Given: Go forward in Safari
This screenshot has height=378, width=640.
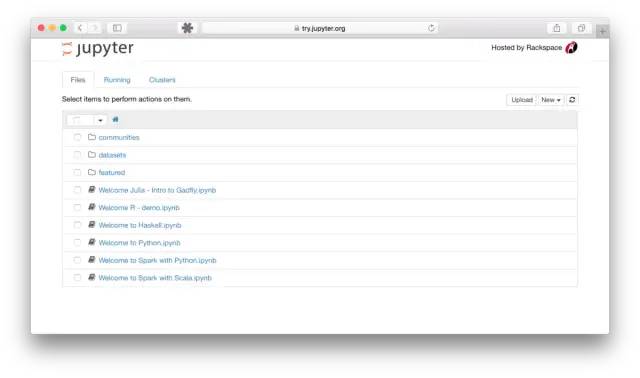Looking at the screenshot, I should pos(94,28).
